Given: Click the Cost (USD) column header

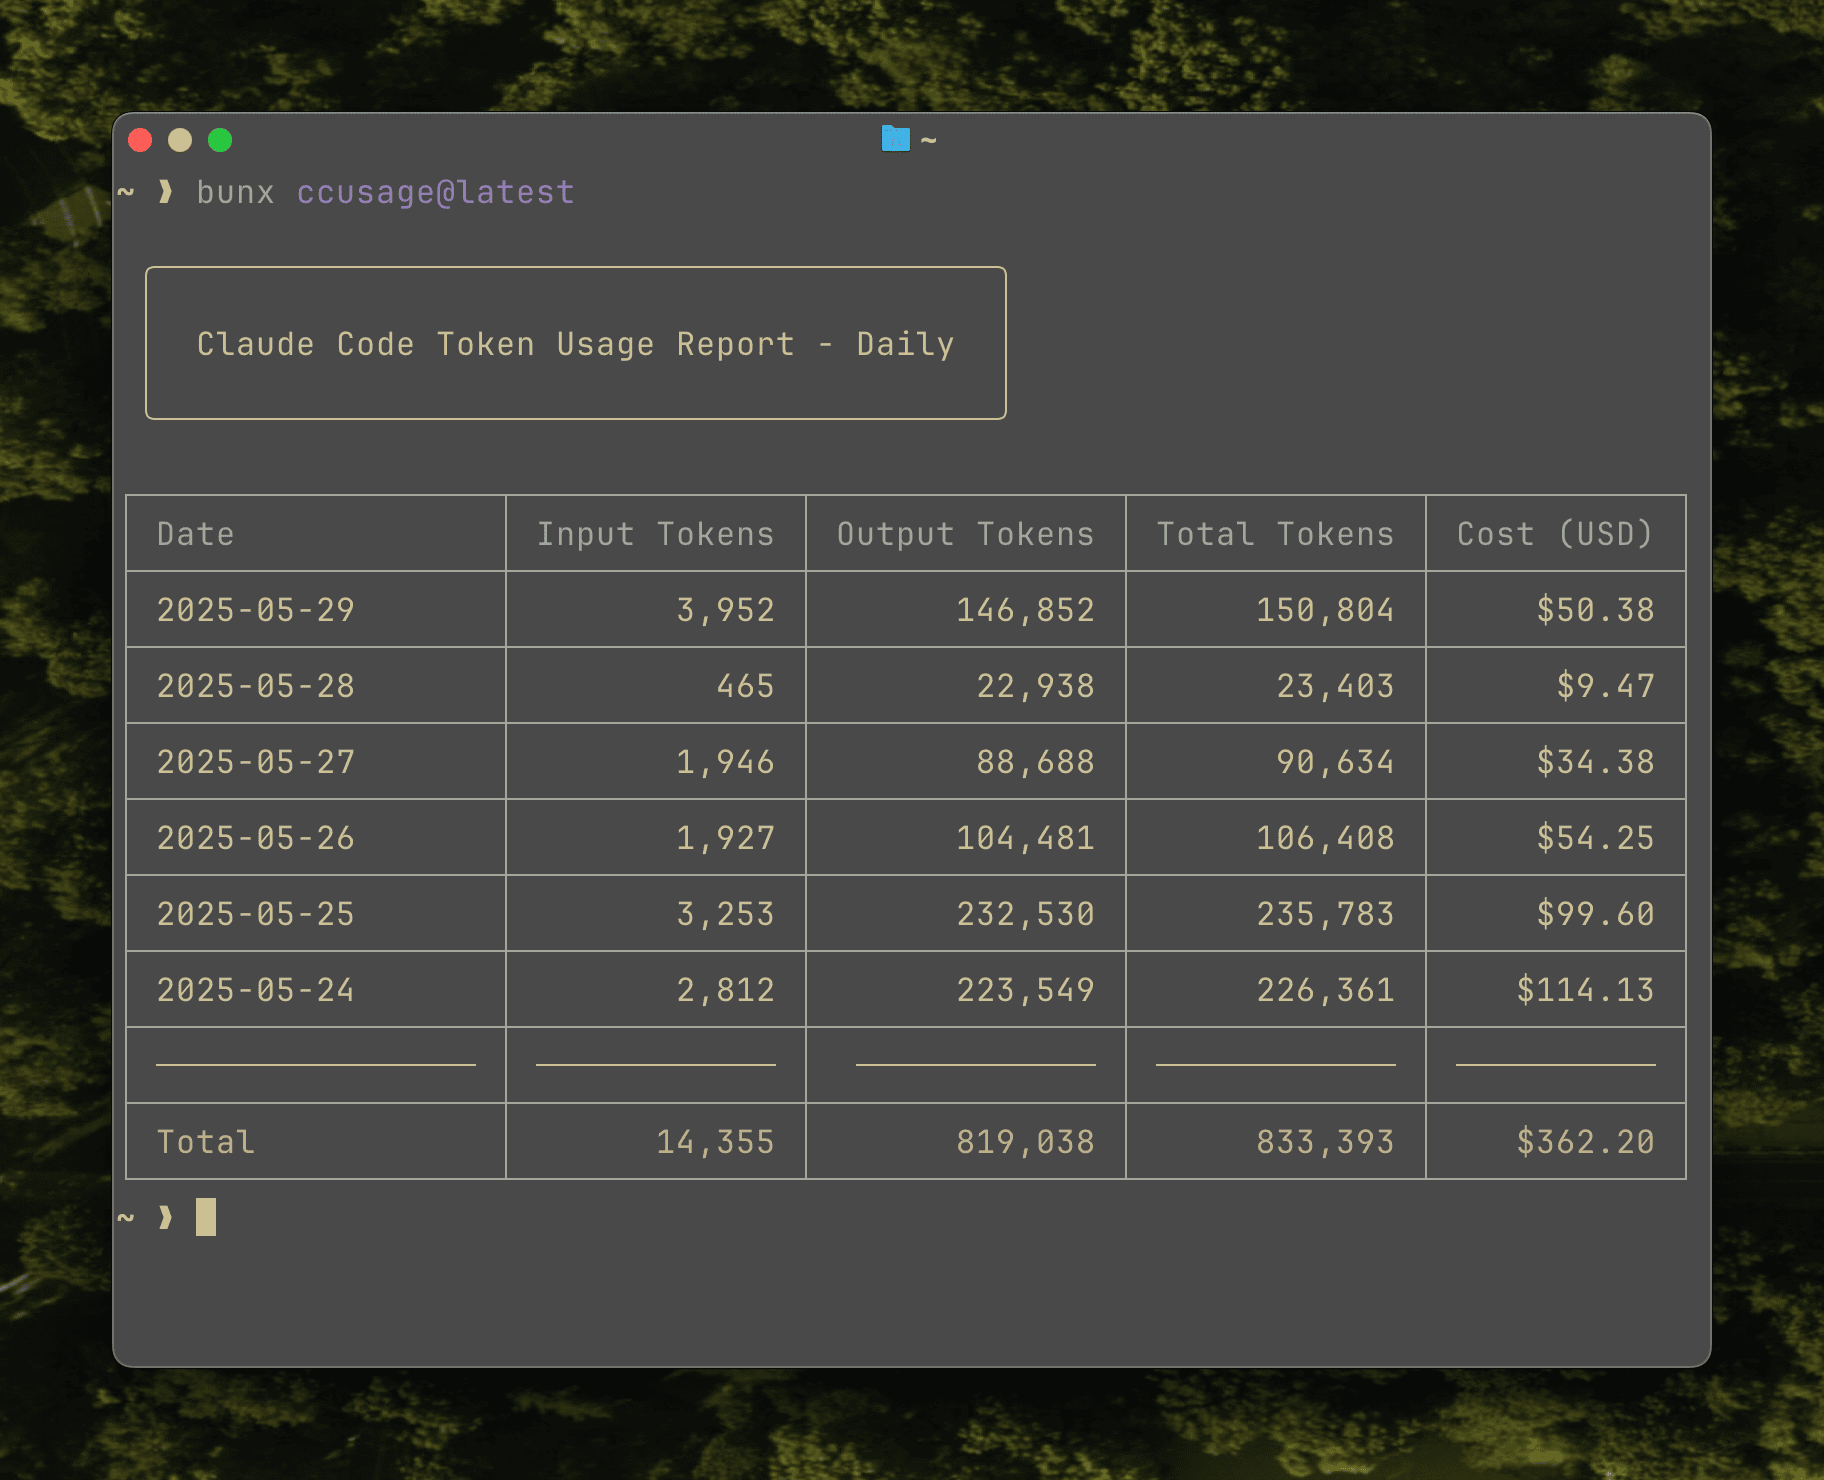Looking at the screenshot, I should pos(1555,534).
